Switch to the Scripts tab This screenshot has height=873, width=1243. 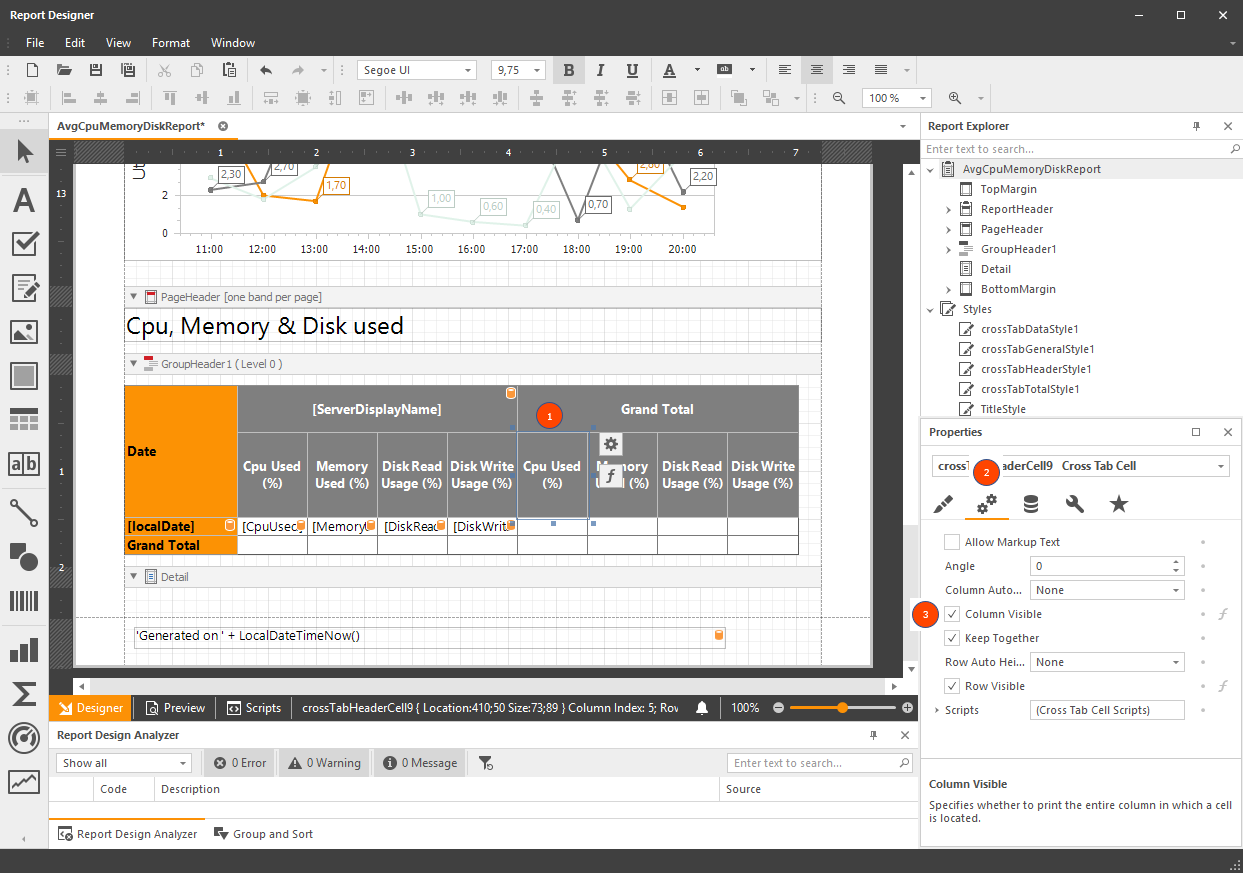(x=254, y=708)
